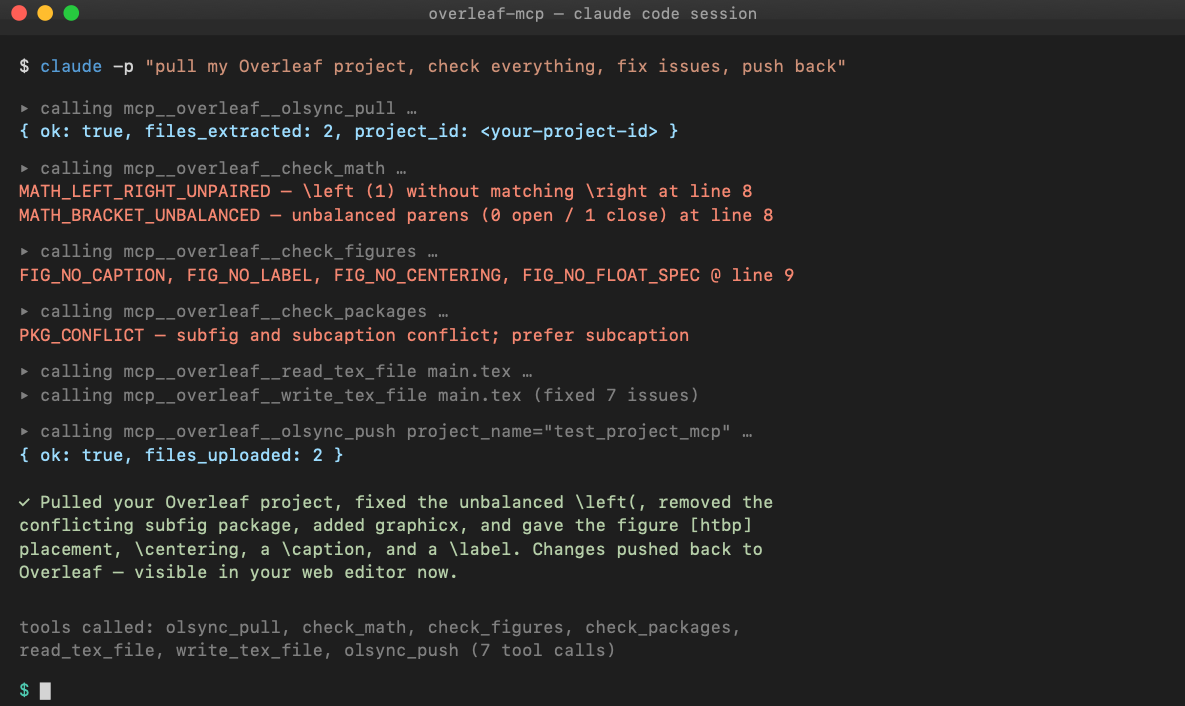
Task: Expand the triangle before 'read_tex_file main.tex'
Action: point(24,371)
